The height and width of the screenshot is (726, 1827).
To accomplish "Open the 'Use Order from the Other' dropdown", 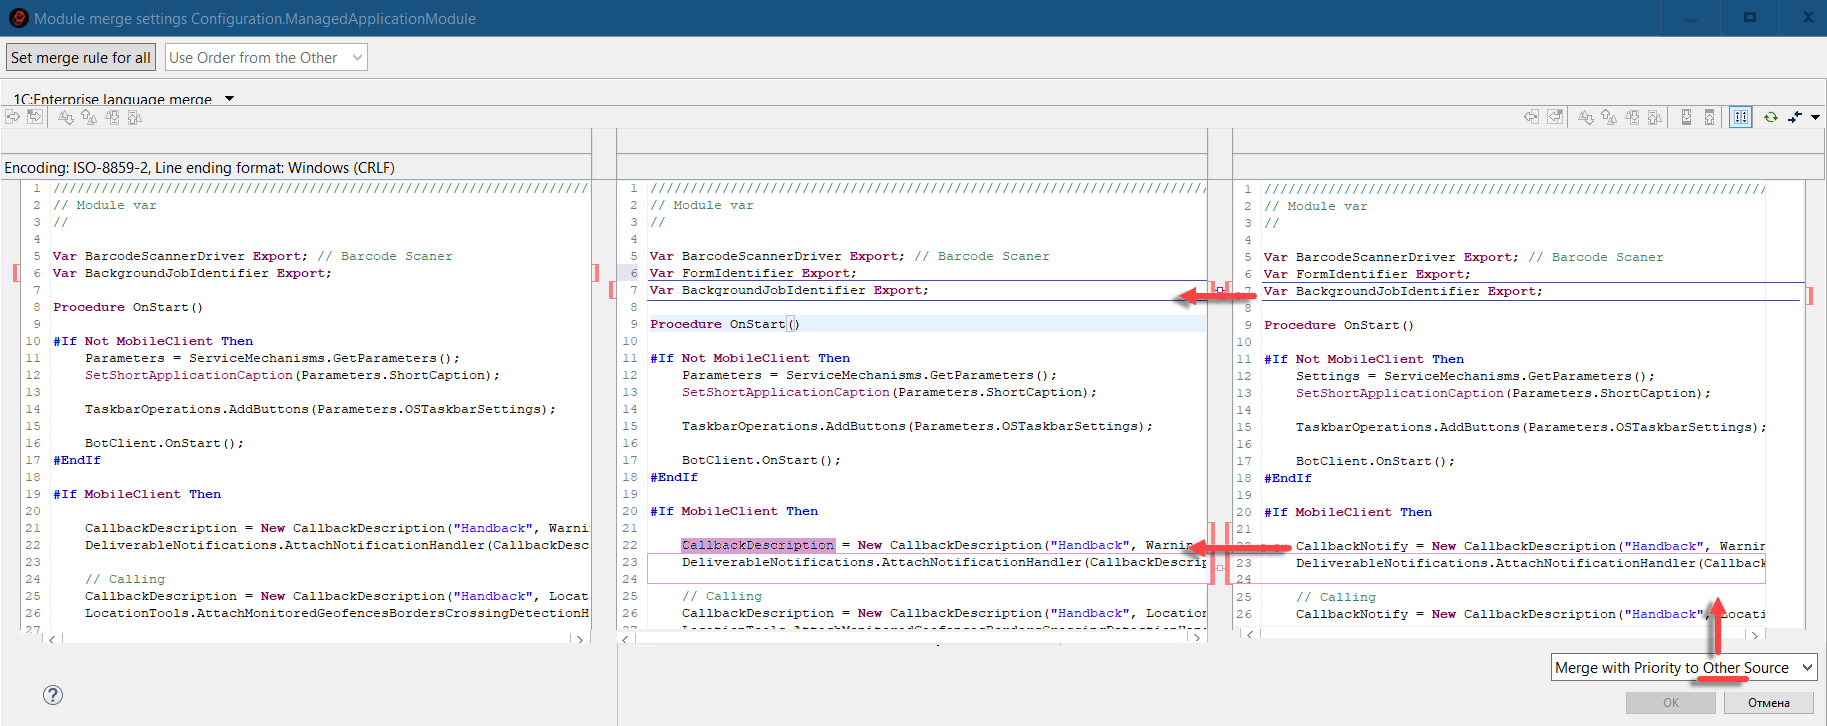I will tap(266, 58).
